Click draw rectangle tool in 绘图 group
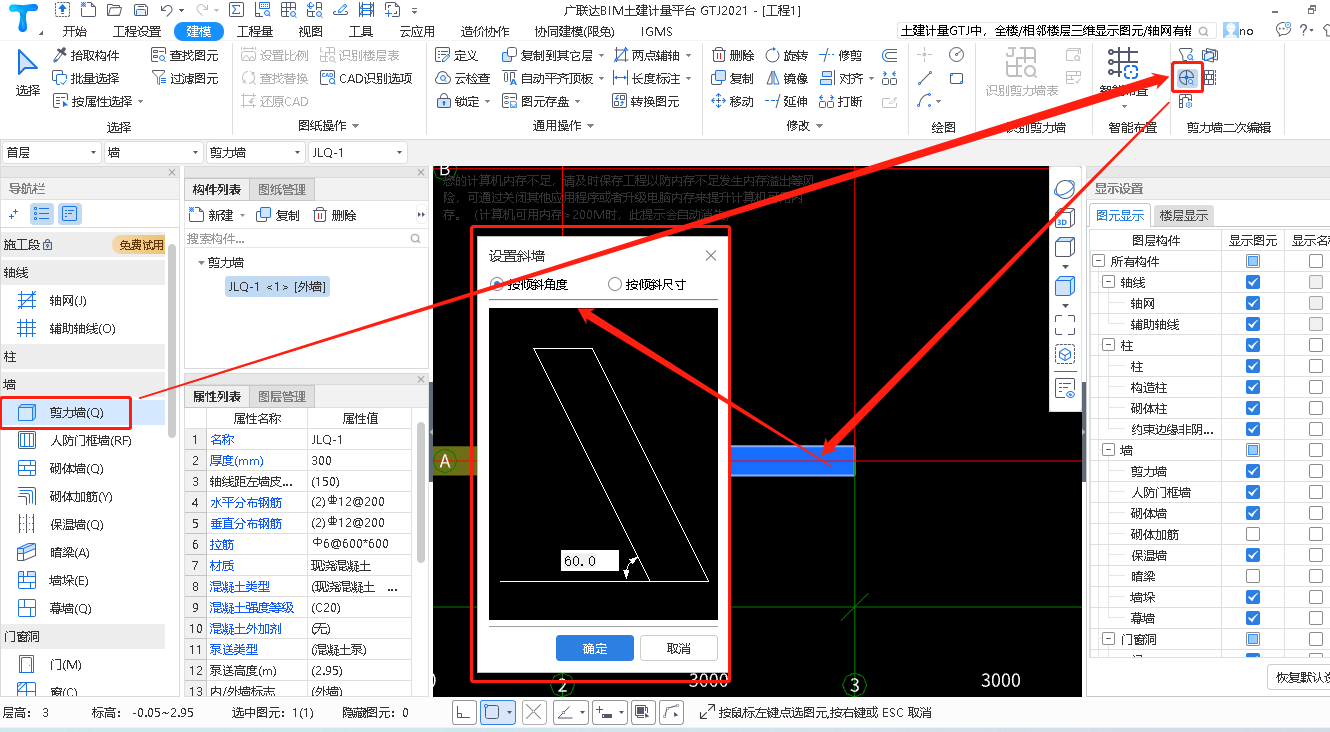This screenshot has height=732, width=1330. [x=957, y=78]
